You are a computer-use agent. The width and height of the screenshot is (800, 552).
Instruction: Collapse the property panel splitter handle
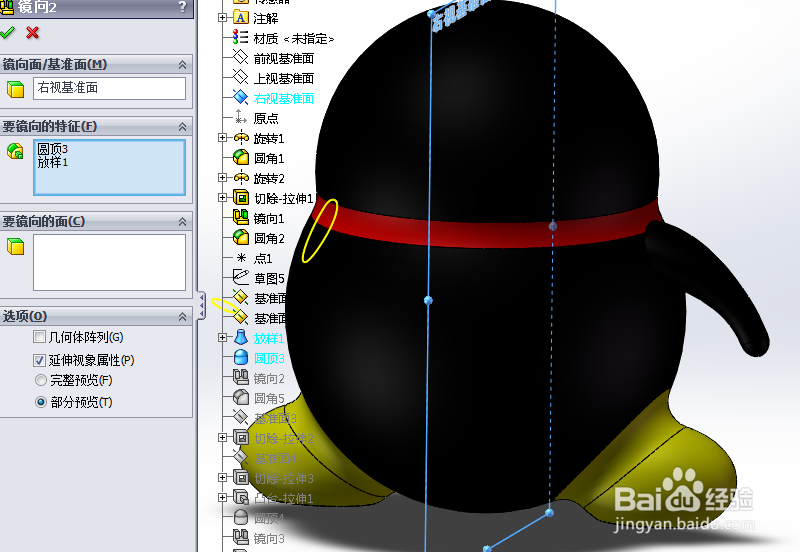pyautogui.click(x=202, y=305)
